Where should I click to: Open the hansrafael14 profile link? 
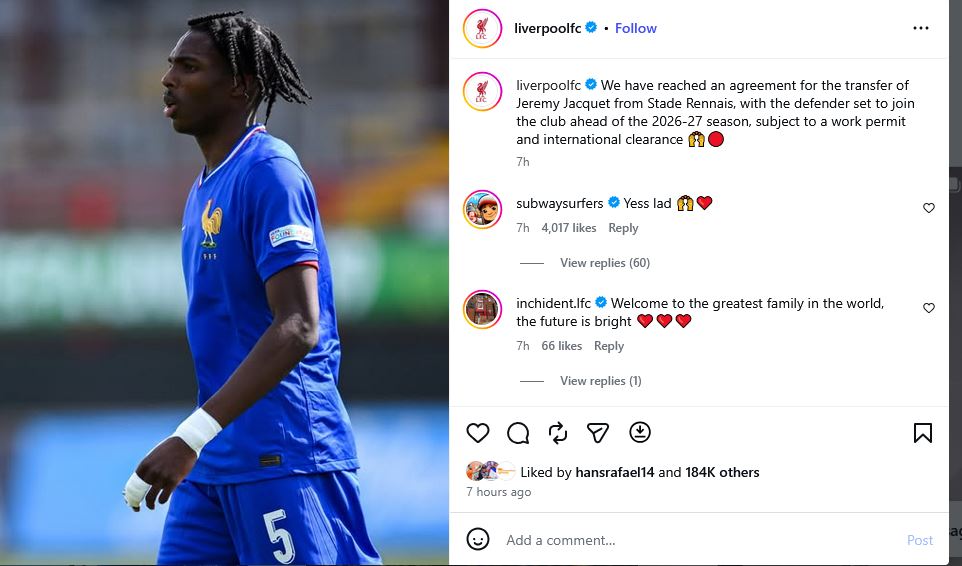[x=615, y=472]
